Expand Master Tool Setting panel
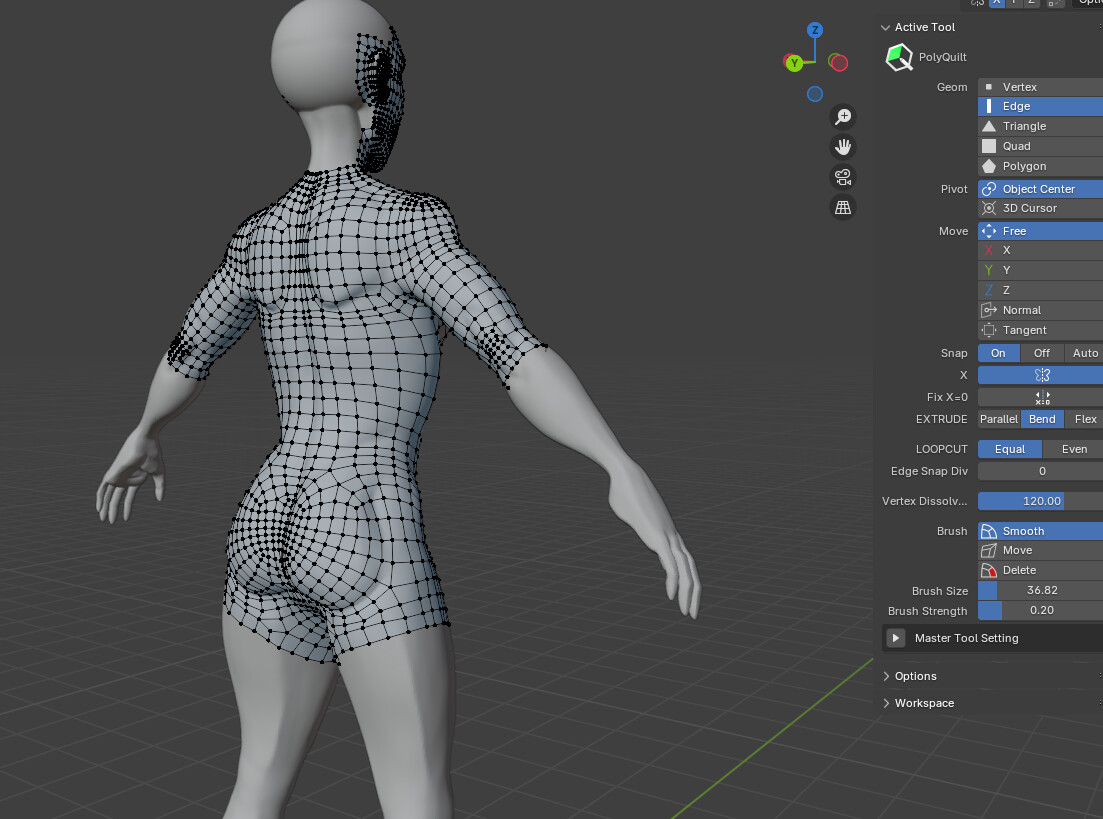The width and height of the screenshot is (1103, 819). point(895,638)
